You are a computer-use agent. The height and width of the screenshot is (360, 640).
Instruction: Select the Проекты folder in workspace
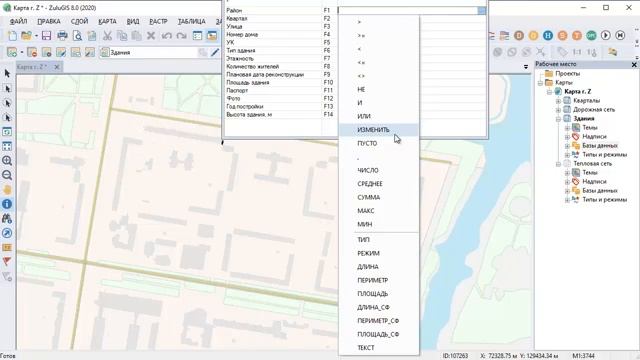point(567,73)
